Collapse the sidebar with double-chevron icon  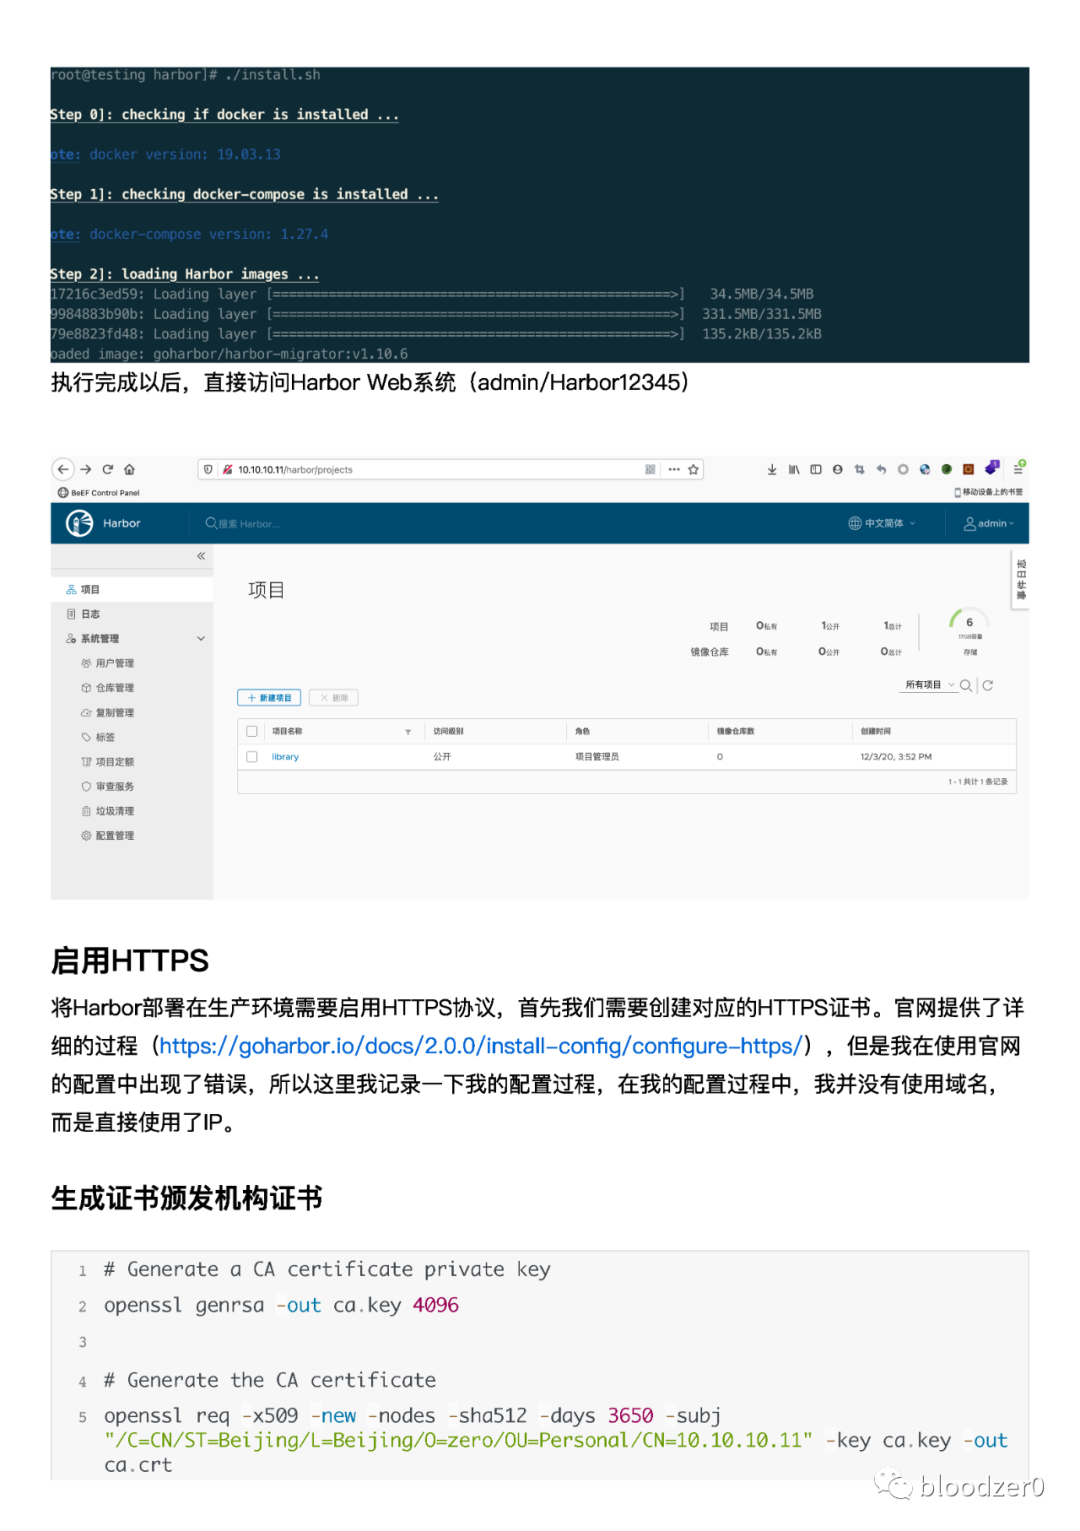(x=201, y=556)
